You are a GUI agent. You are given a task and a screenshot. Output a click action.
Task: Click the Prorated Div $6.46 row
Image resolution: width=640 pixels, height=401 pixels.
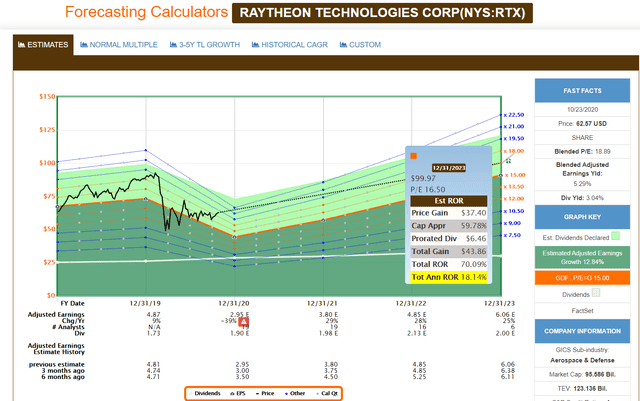pyautogui.click(x=449, y=238)
